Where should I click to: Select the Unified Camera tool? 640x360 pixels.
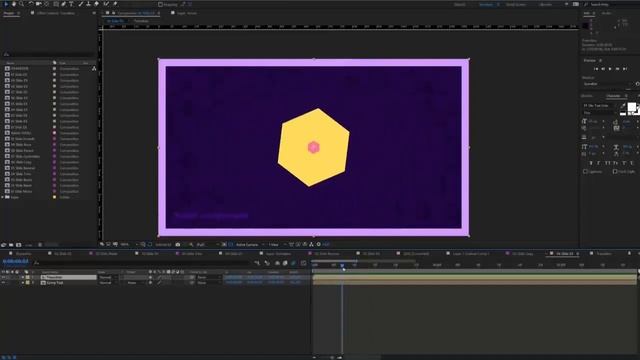[x=39, y=4]
